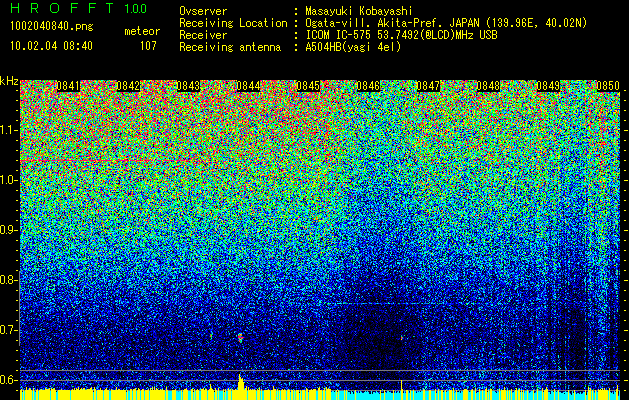The height and width of the screenshot is (400, 629).
Task: Click the 0.9 kHz axis label
Action: click(x=8, y=230)
